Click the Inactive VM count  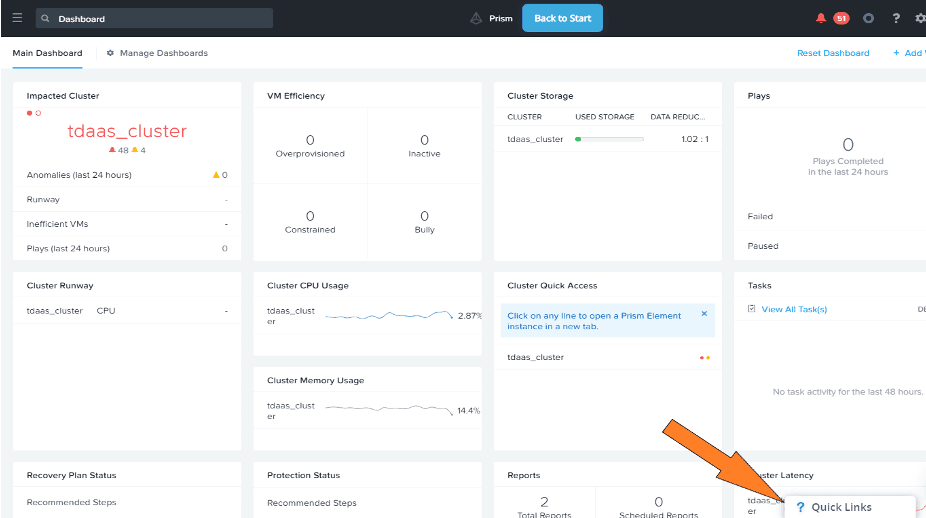tap(424, 141)
